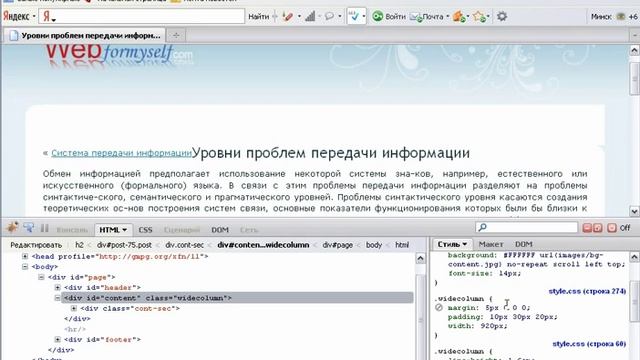Expand the div class="cont-sec" node
Screen dimensions: 640x360
pos(74,309)
